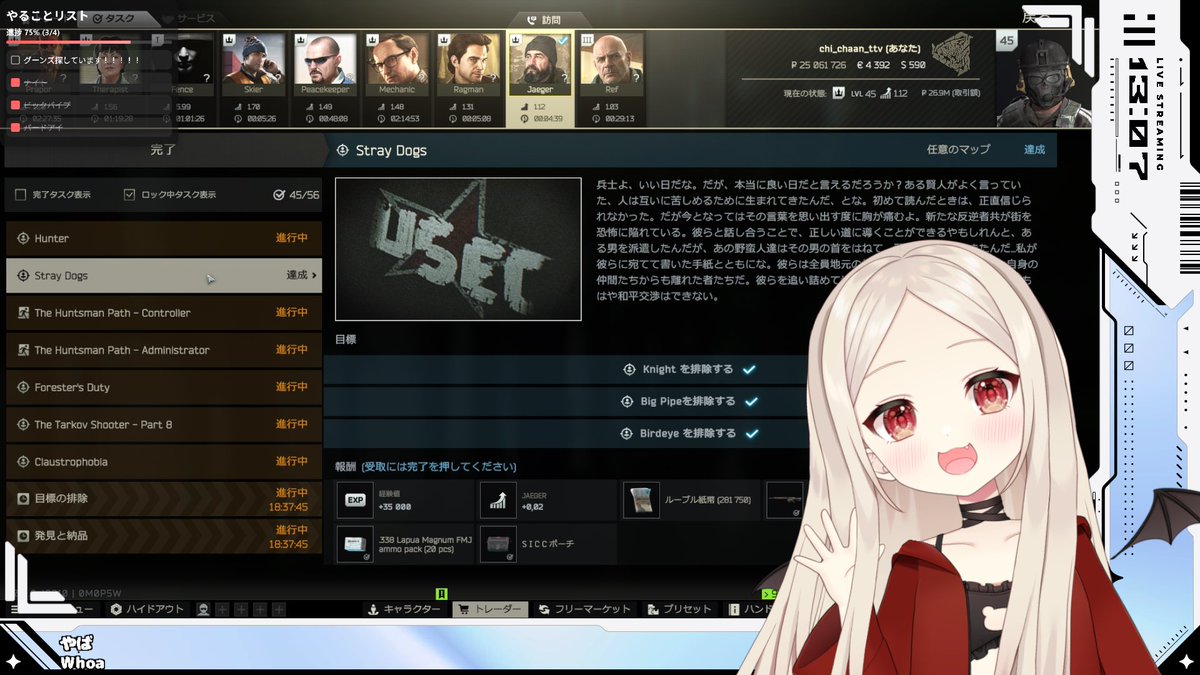Uncheck the バードアイ todo checkbox
This screenshot has width=1200, height=675.
(15, 127)
